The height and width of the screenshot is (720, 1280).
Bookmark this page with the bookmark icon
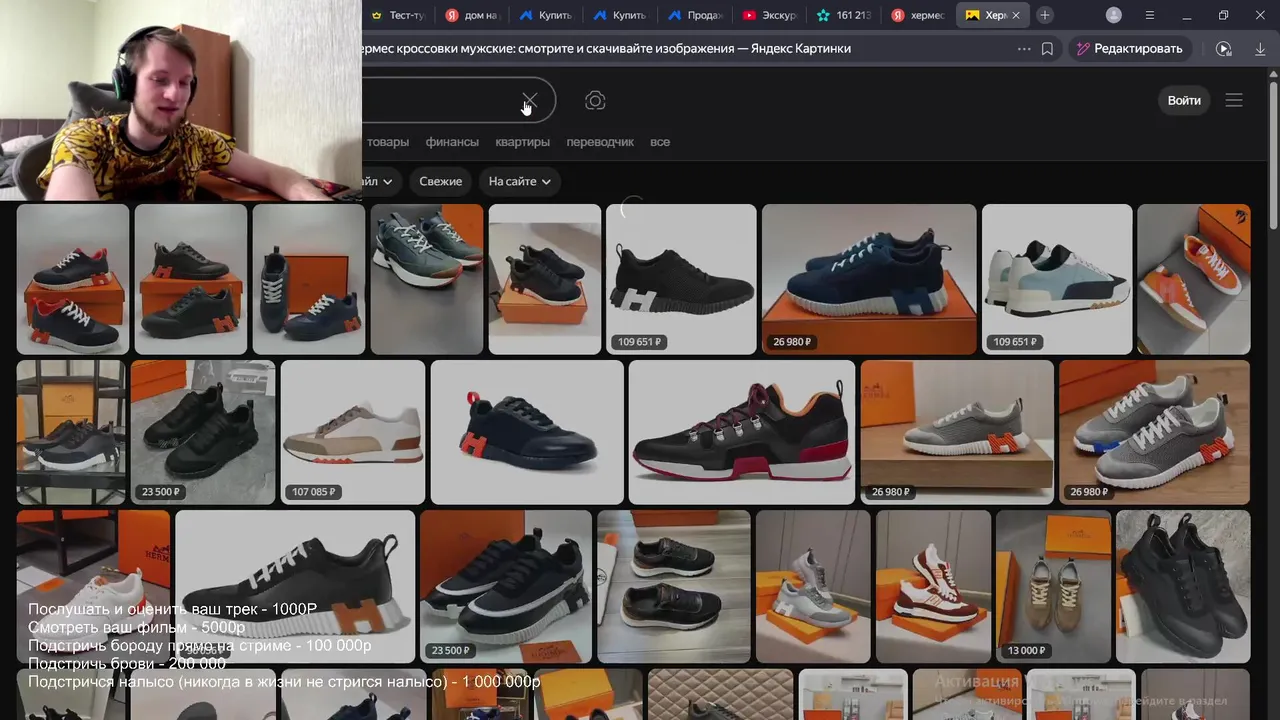click(1047, 48)
